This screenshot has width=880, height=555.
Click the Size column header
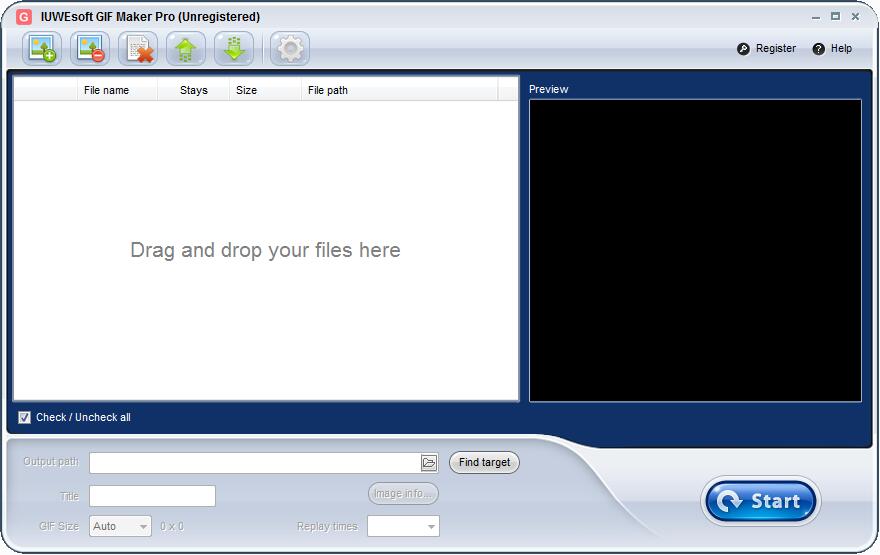[x=265, y=90]
